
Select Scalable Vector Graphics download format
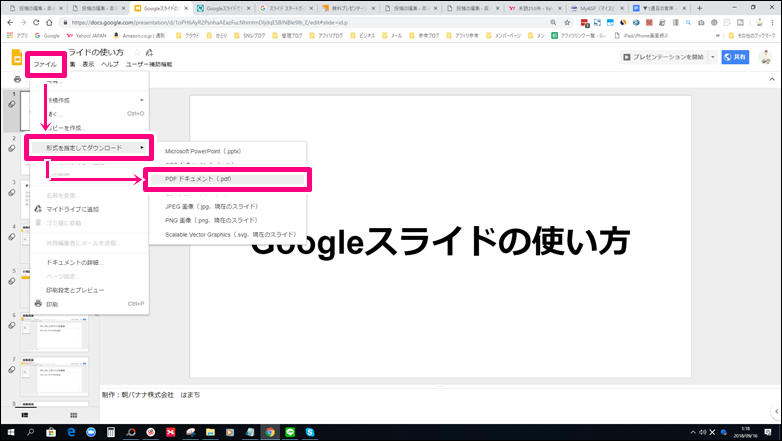click(228, 234)
